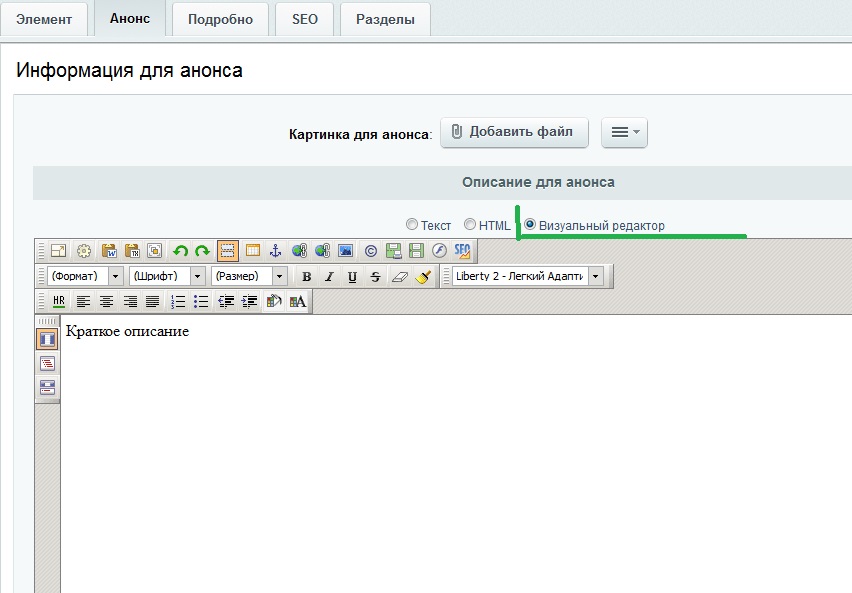852x593 pixels.
Task: Select the Визуальный редактор radio option
Action: [x=530, y=224]
